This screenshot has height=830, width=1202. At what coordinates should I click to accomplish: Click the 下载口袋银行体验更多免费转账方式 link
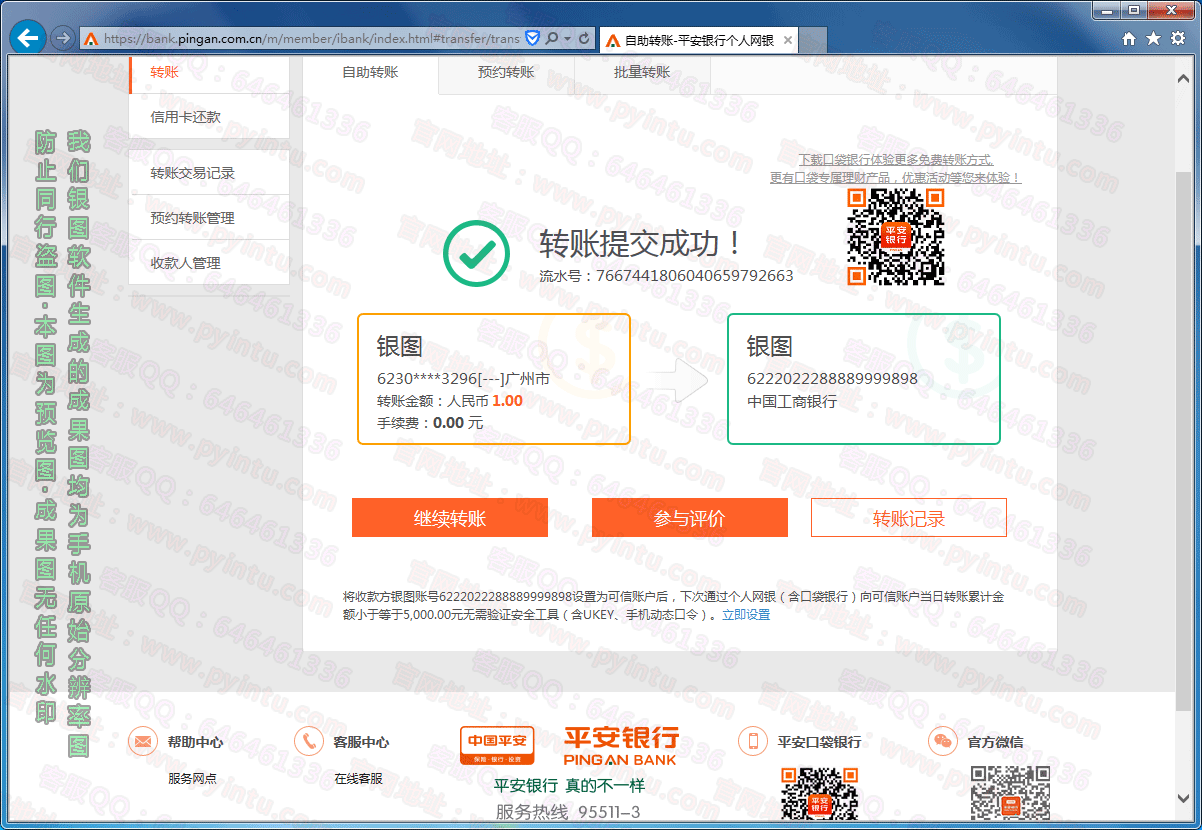(895, 160)
